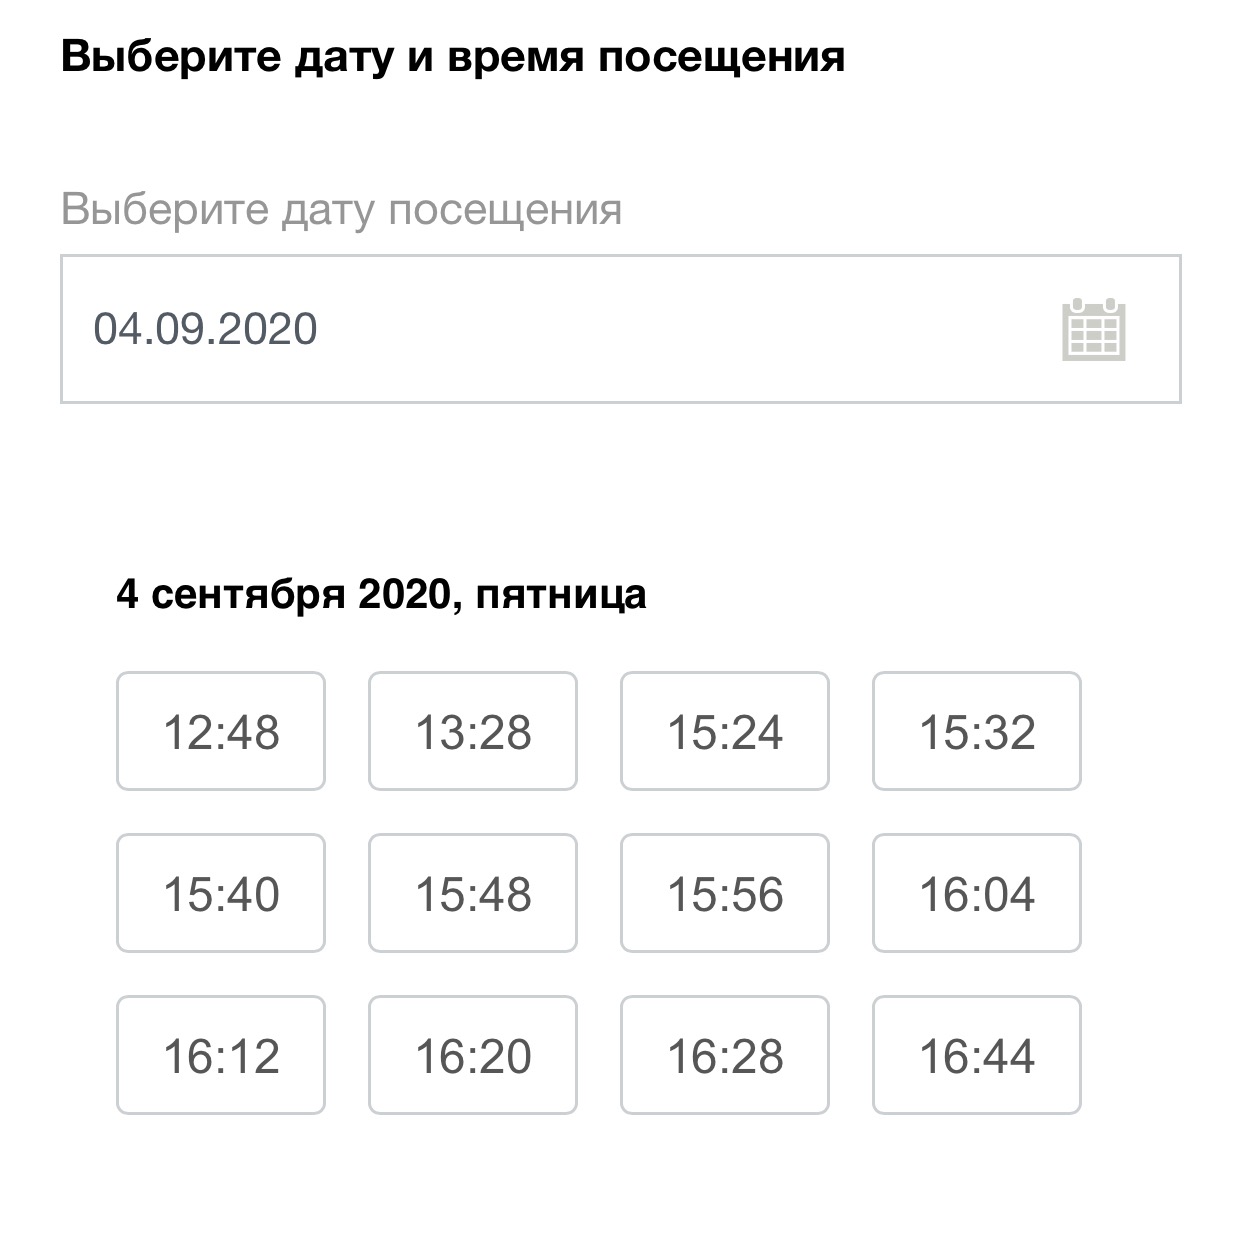Pick the 15:24 appointment time
The height and width of the screenshot is (1252, 1242).
[x=725, y=731]
